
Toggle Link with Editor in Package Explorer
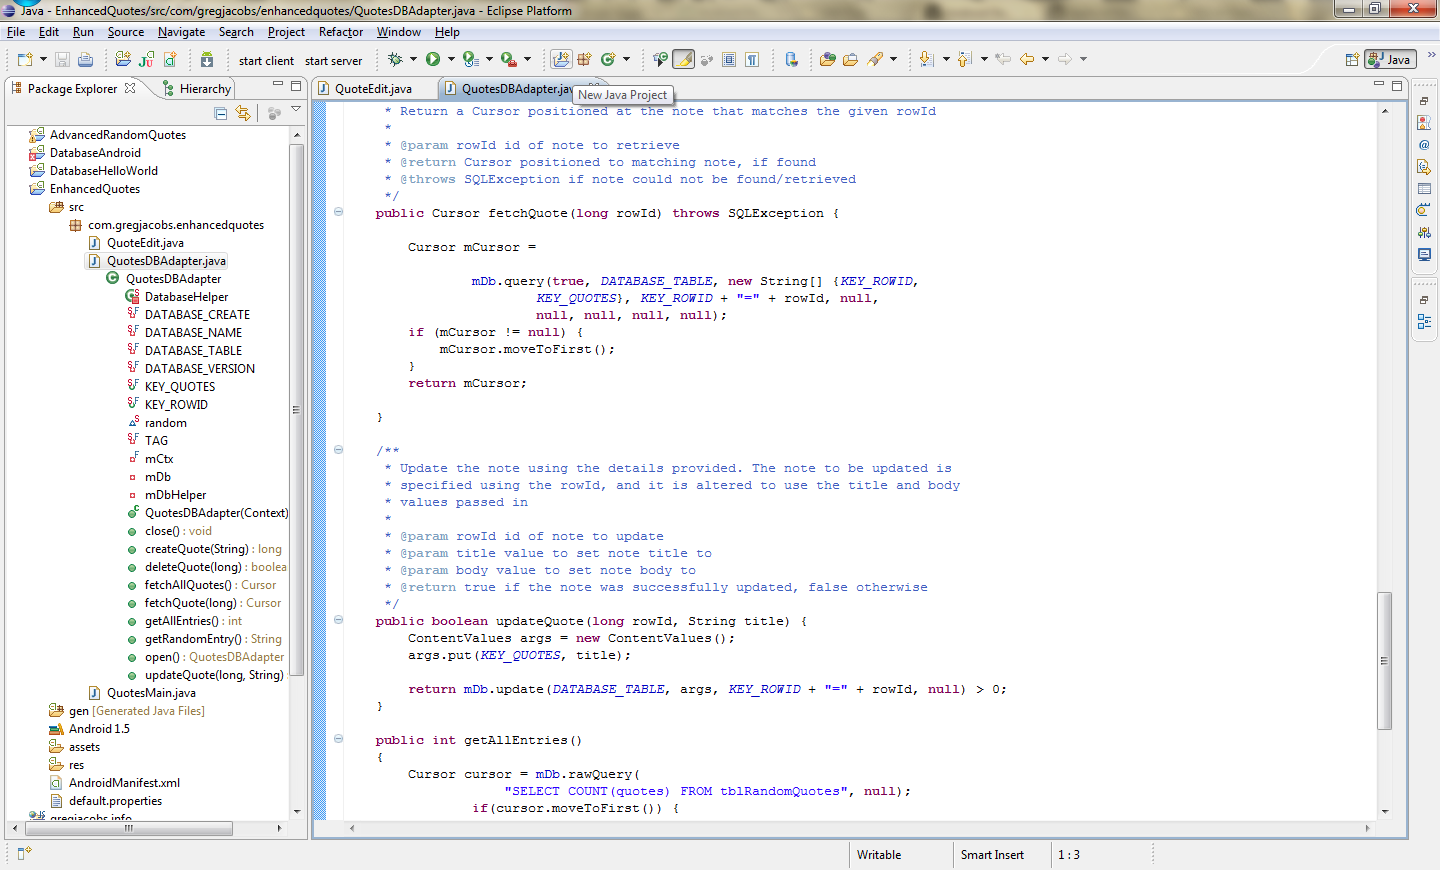pyautogui.click(x=243, y=114)
